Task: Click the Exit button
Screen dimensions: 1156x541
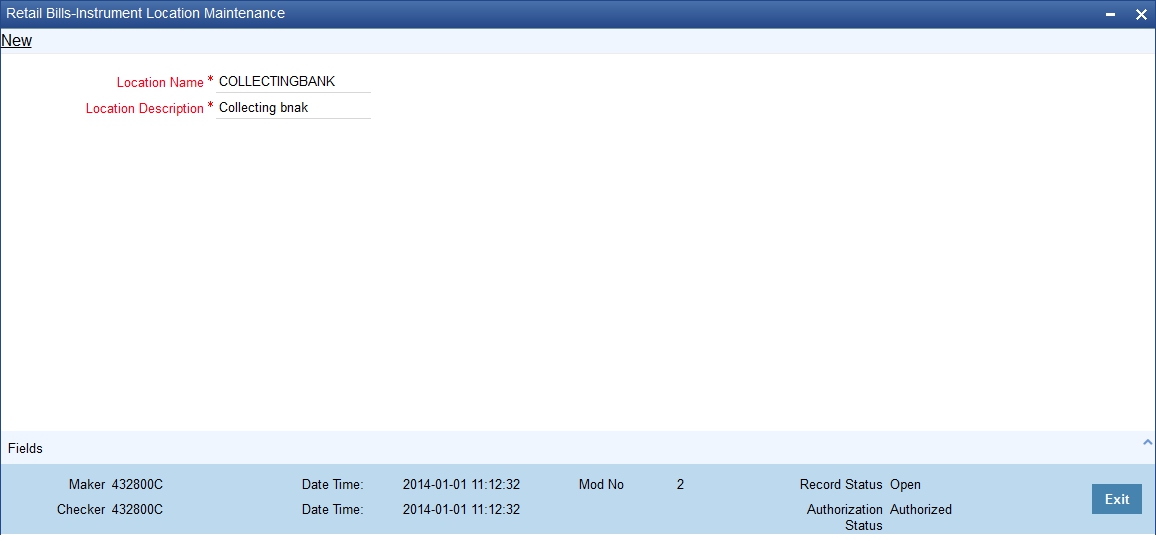Action: point(1117,499)
